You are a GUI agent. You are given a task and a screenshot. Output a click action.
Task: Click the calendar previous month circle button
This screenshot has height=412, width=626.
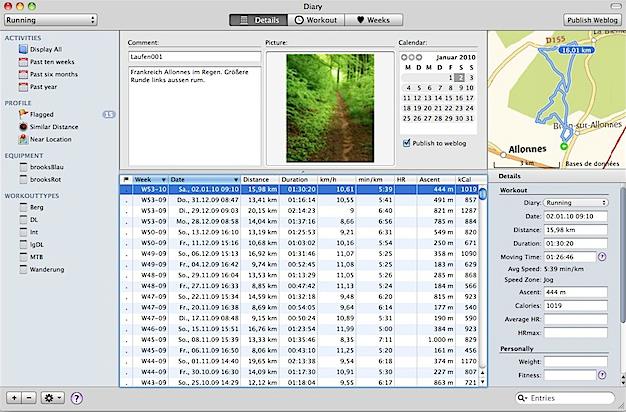[x=404, y=57]
